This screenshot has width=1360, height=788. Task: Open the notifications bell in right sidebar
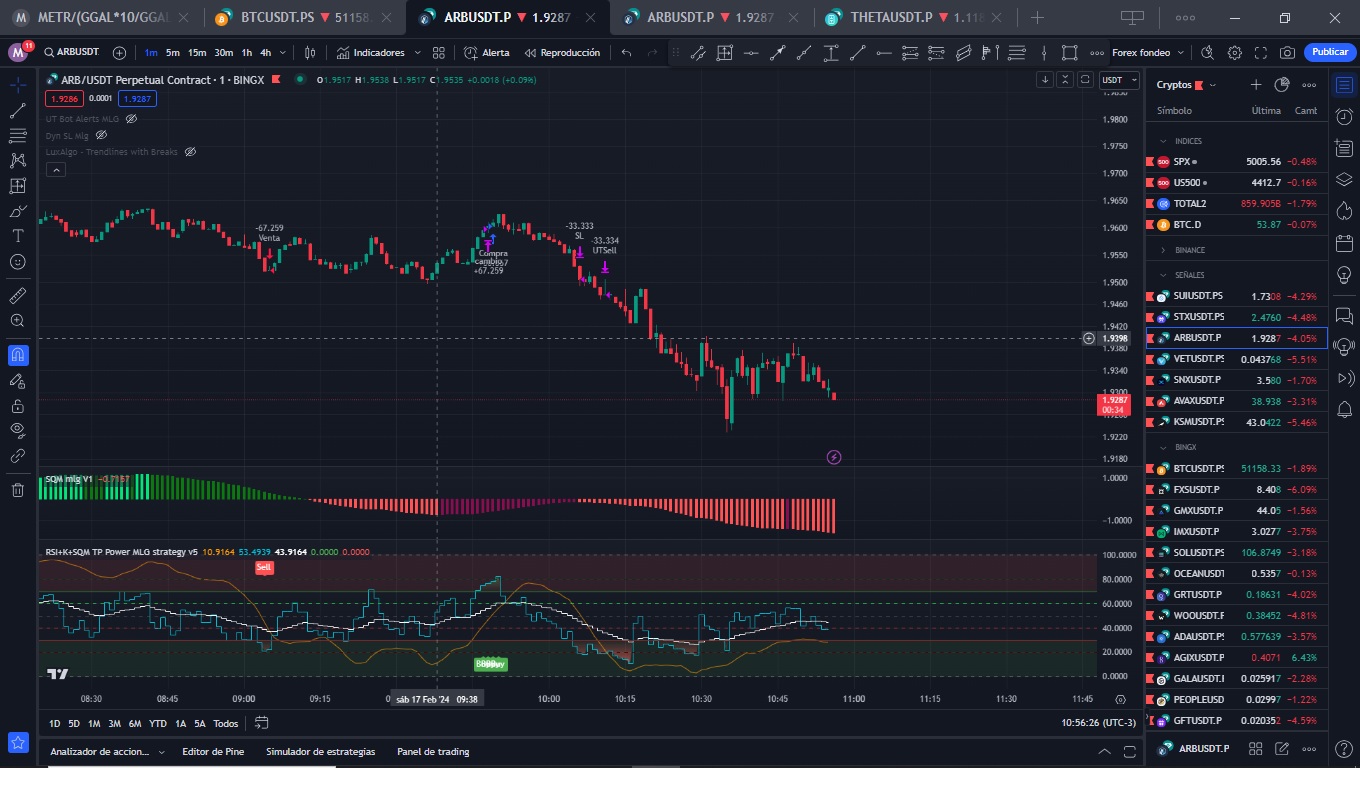[1344, 410]
